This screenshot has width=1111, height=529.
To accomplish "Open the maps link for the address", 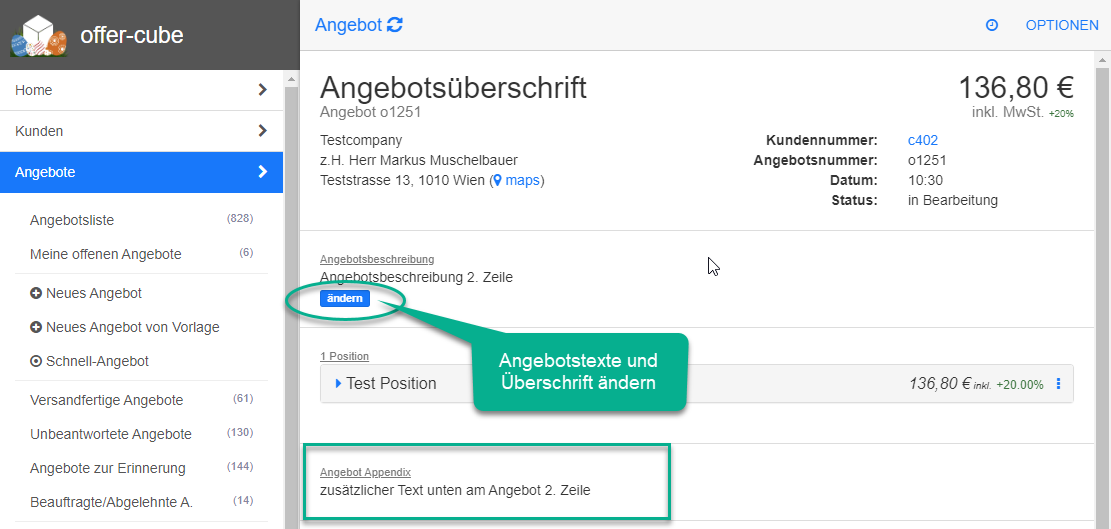I will pos(522,181).
